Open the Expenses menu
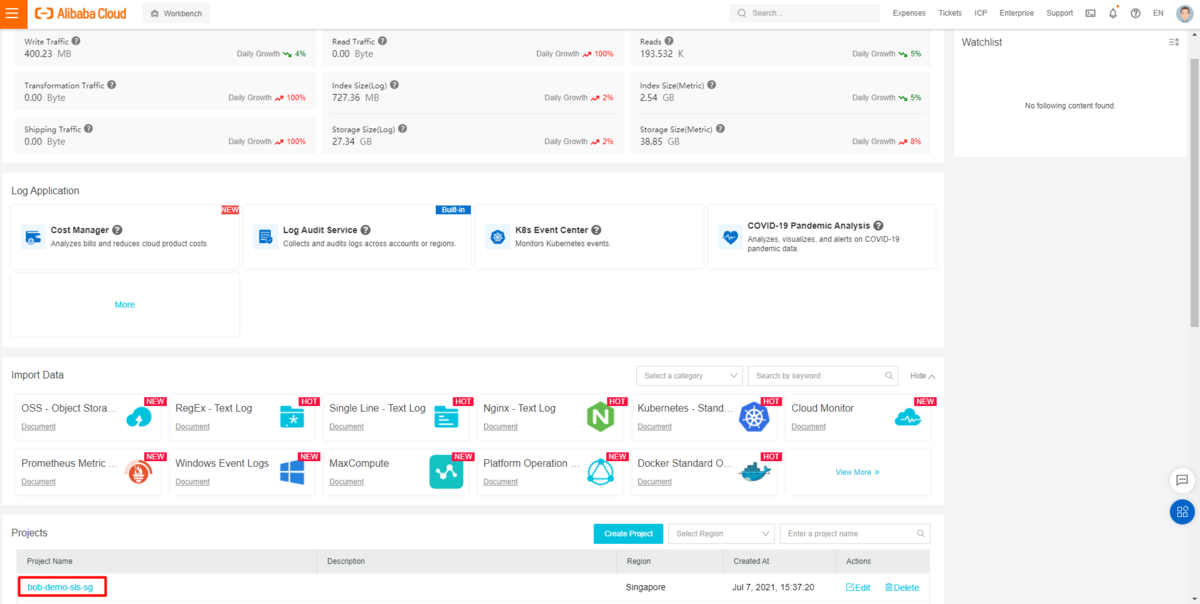1200x604 pixels. coord(909,13)
